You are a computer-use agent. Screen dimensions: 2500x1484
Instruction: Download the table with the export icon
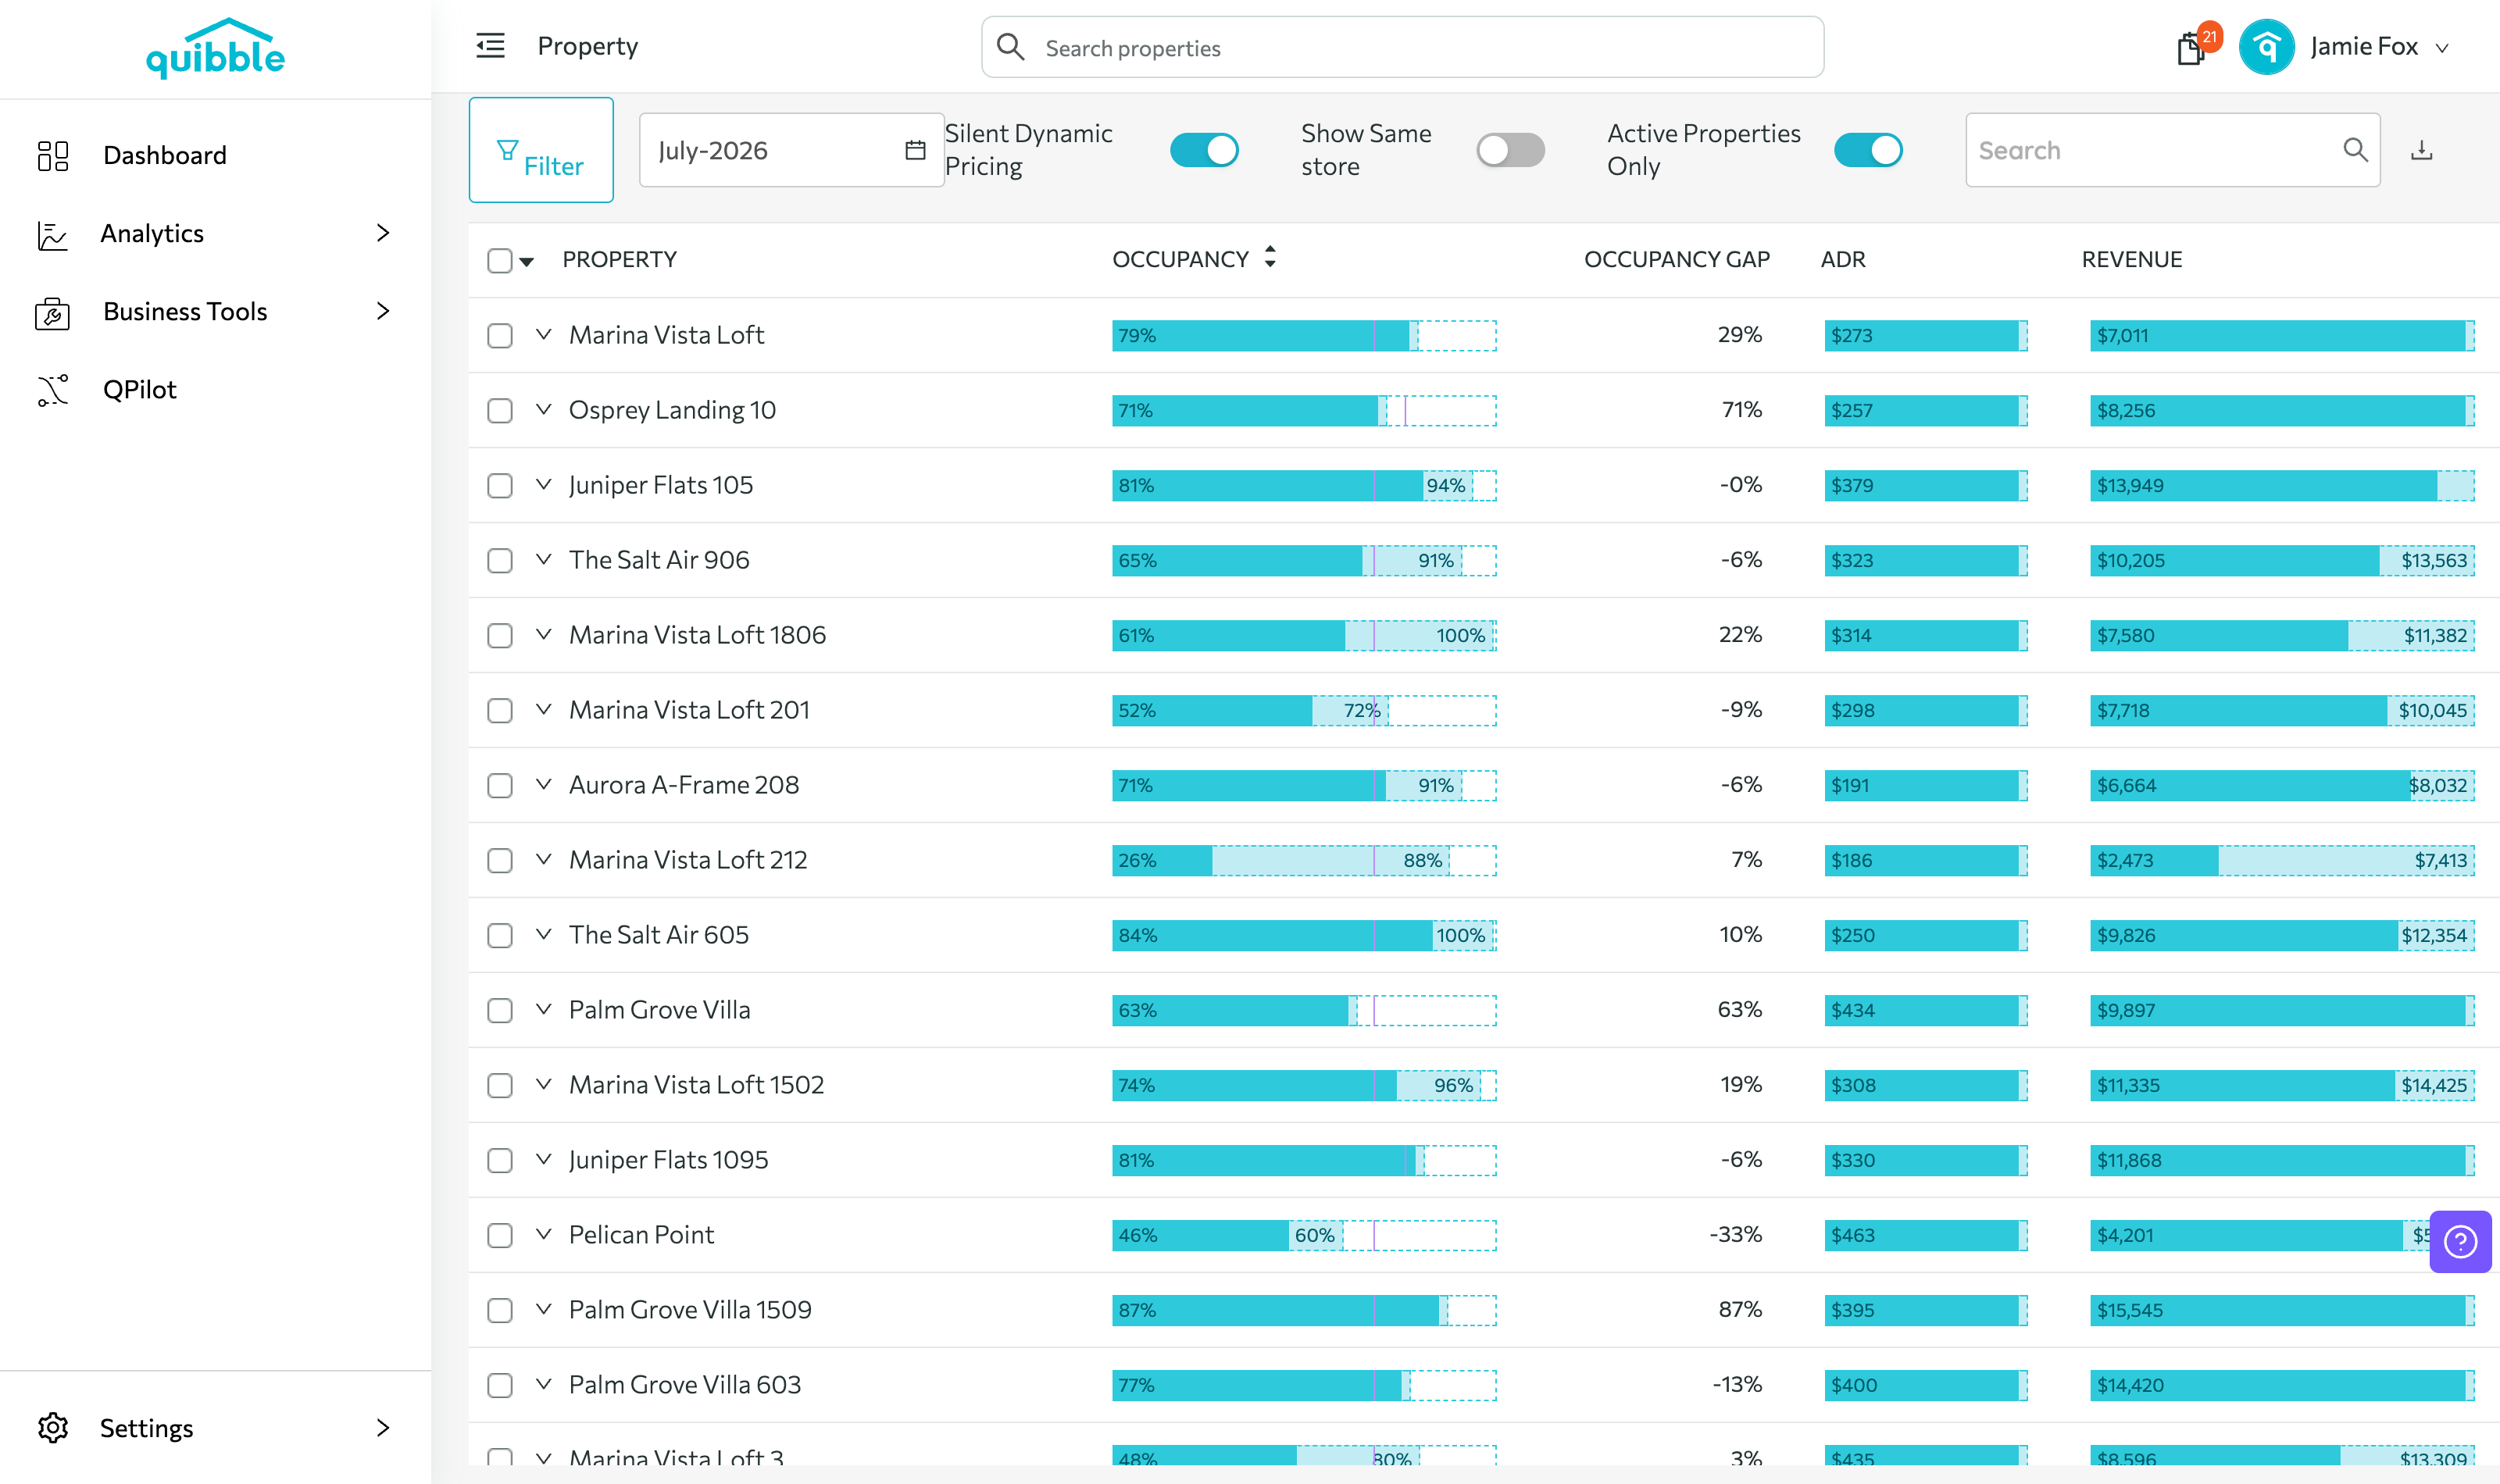[2421, 150]
